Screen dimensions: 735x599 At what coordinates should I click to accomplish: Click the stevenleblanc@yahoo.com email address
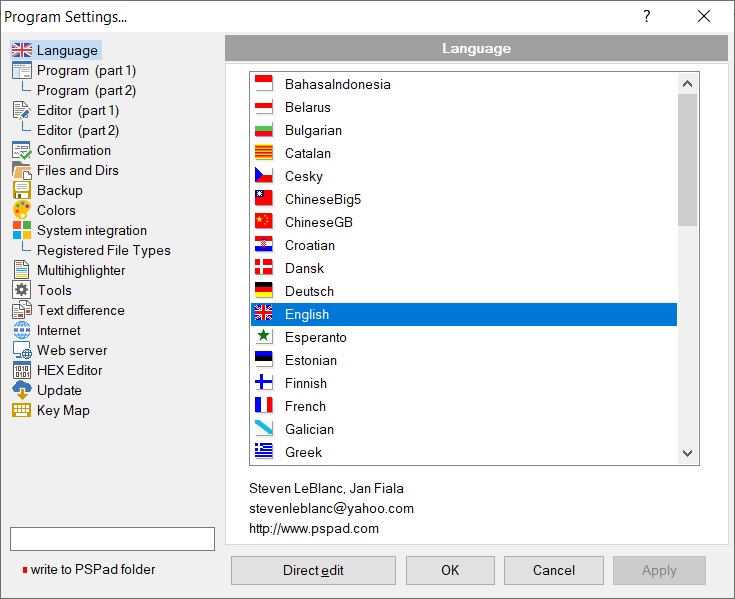tap(331, 509)
